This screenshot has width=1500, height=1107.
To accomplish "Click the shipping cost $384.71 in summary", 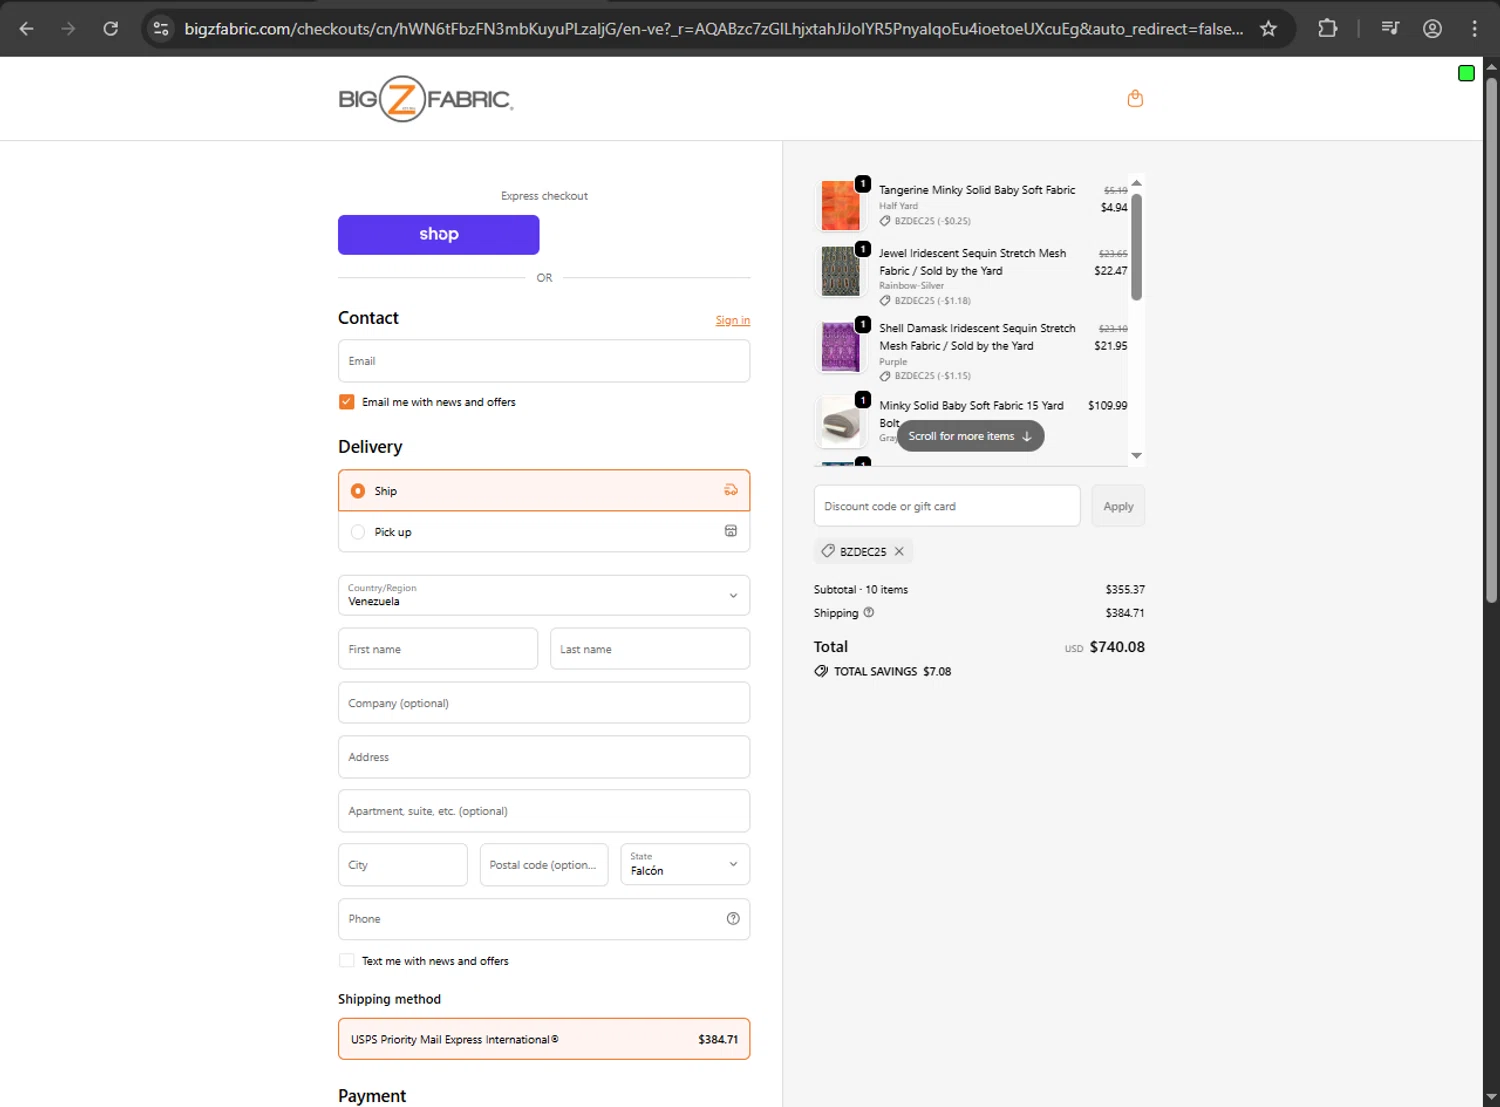I will point(1125,613).
